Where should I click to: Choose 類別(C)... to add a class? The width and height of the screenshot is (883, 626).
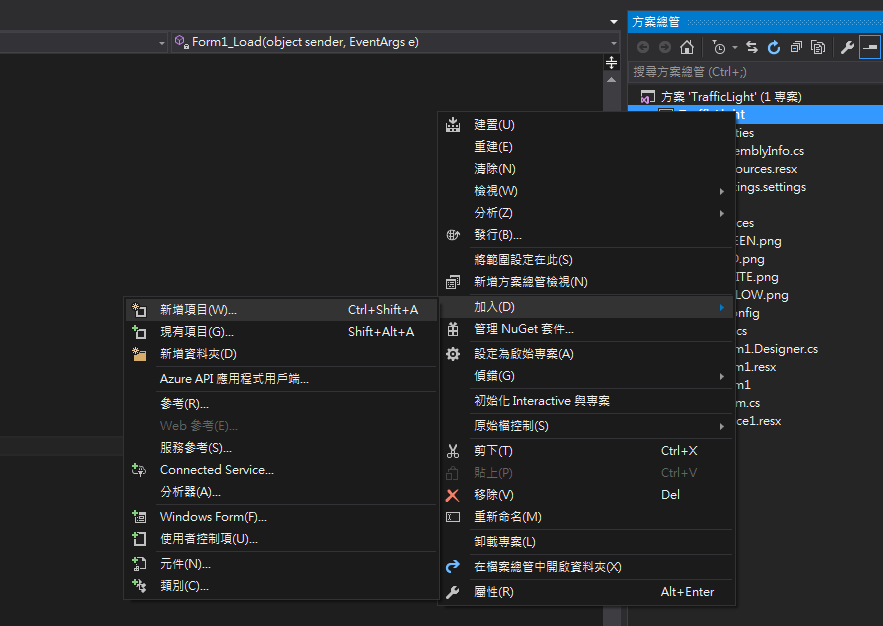[x=184, y=586]
